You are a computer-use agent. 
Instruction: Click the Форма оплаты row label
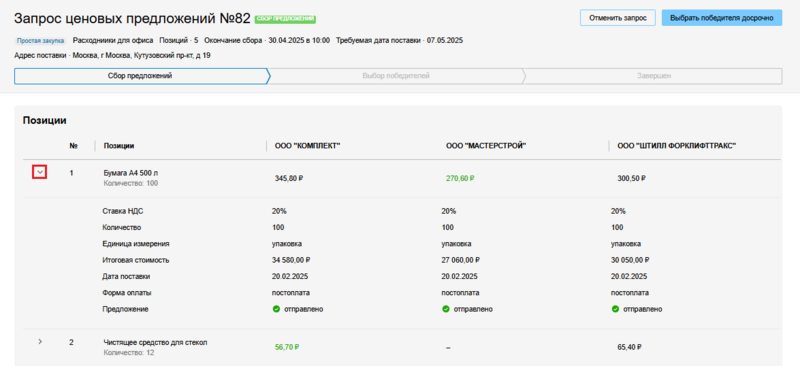point(127,292)
